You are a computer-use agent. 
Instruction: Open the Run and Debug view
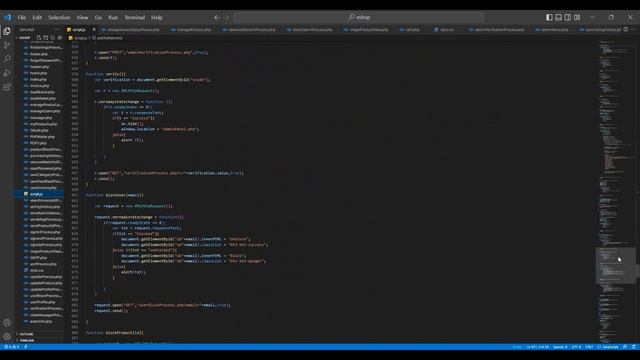click(x=7, y=73)
